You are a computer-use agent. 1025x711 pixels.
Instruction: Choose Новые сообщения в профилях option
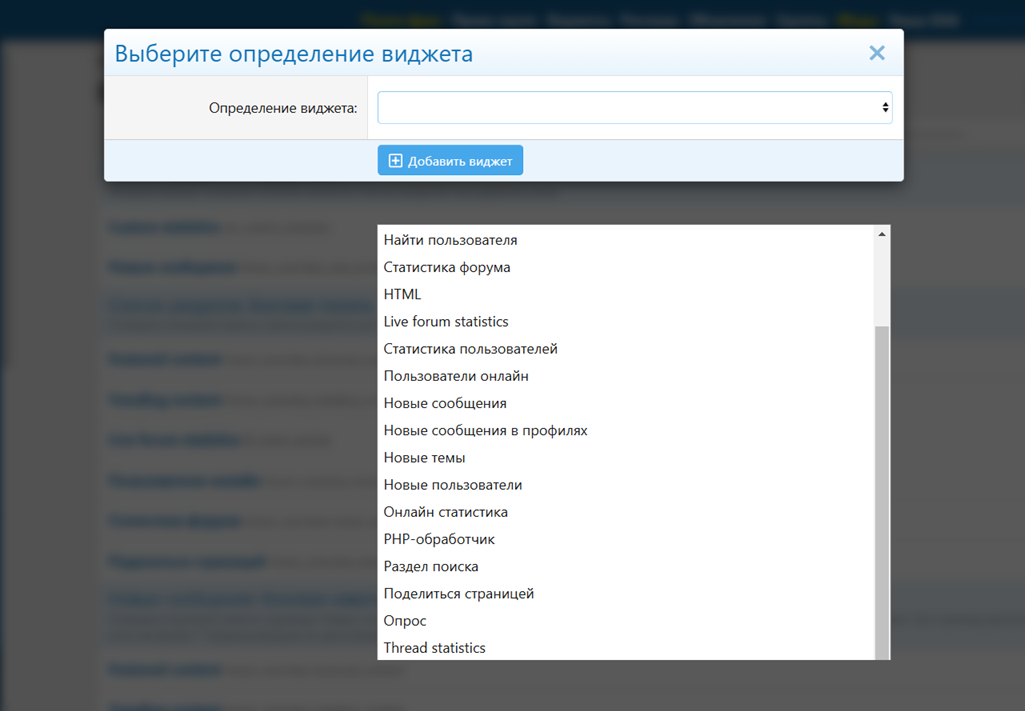(485, 430)
